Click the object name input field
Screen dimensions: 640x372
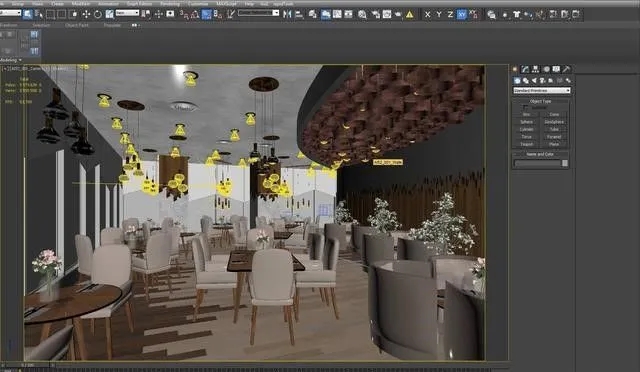click(x=538, y=163)
